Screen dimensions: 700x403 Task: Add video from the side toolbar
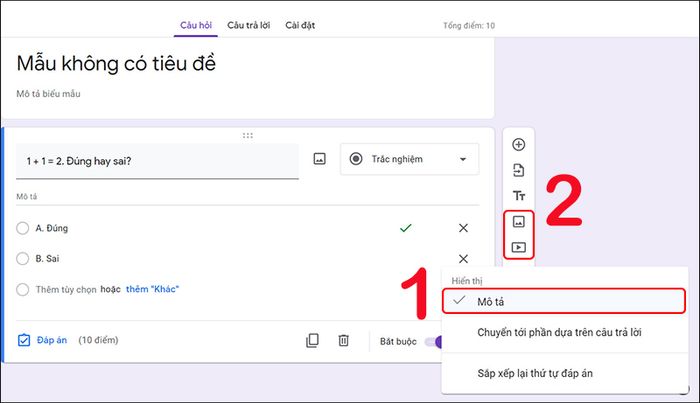pos(518,247)
